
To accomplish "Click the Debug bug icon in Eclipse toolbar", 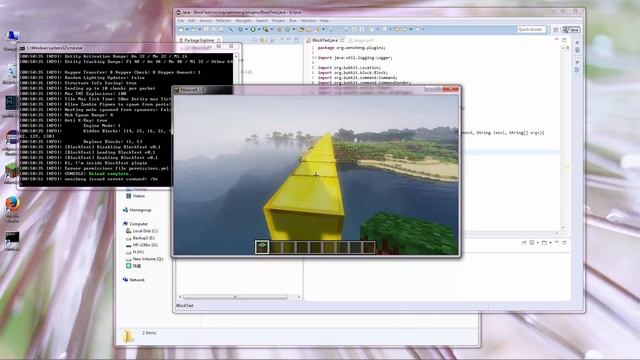I will tap(240, 29).
